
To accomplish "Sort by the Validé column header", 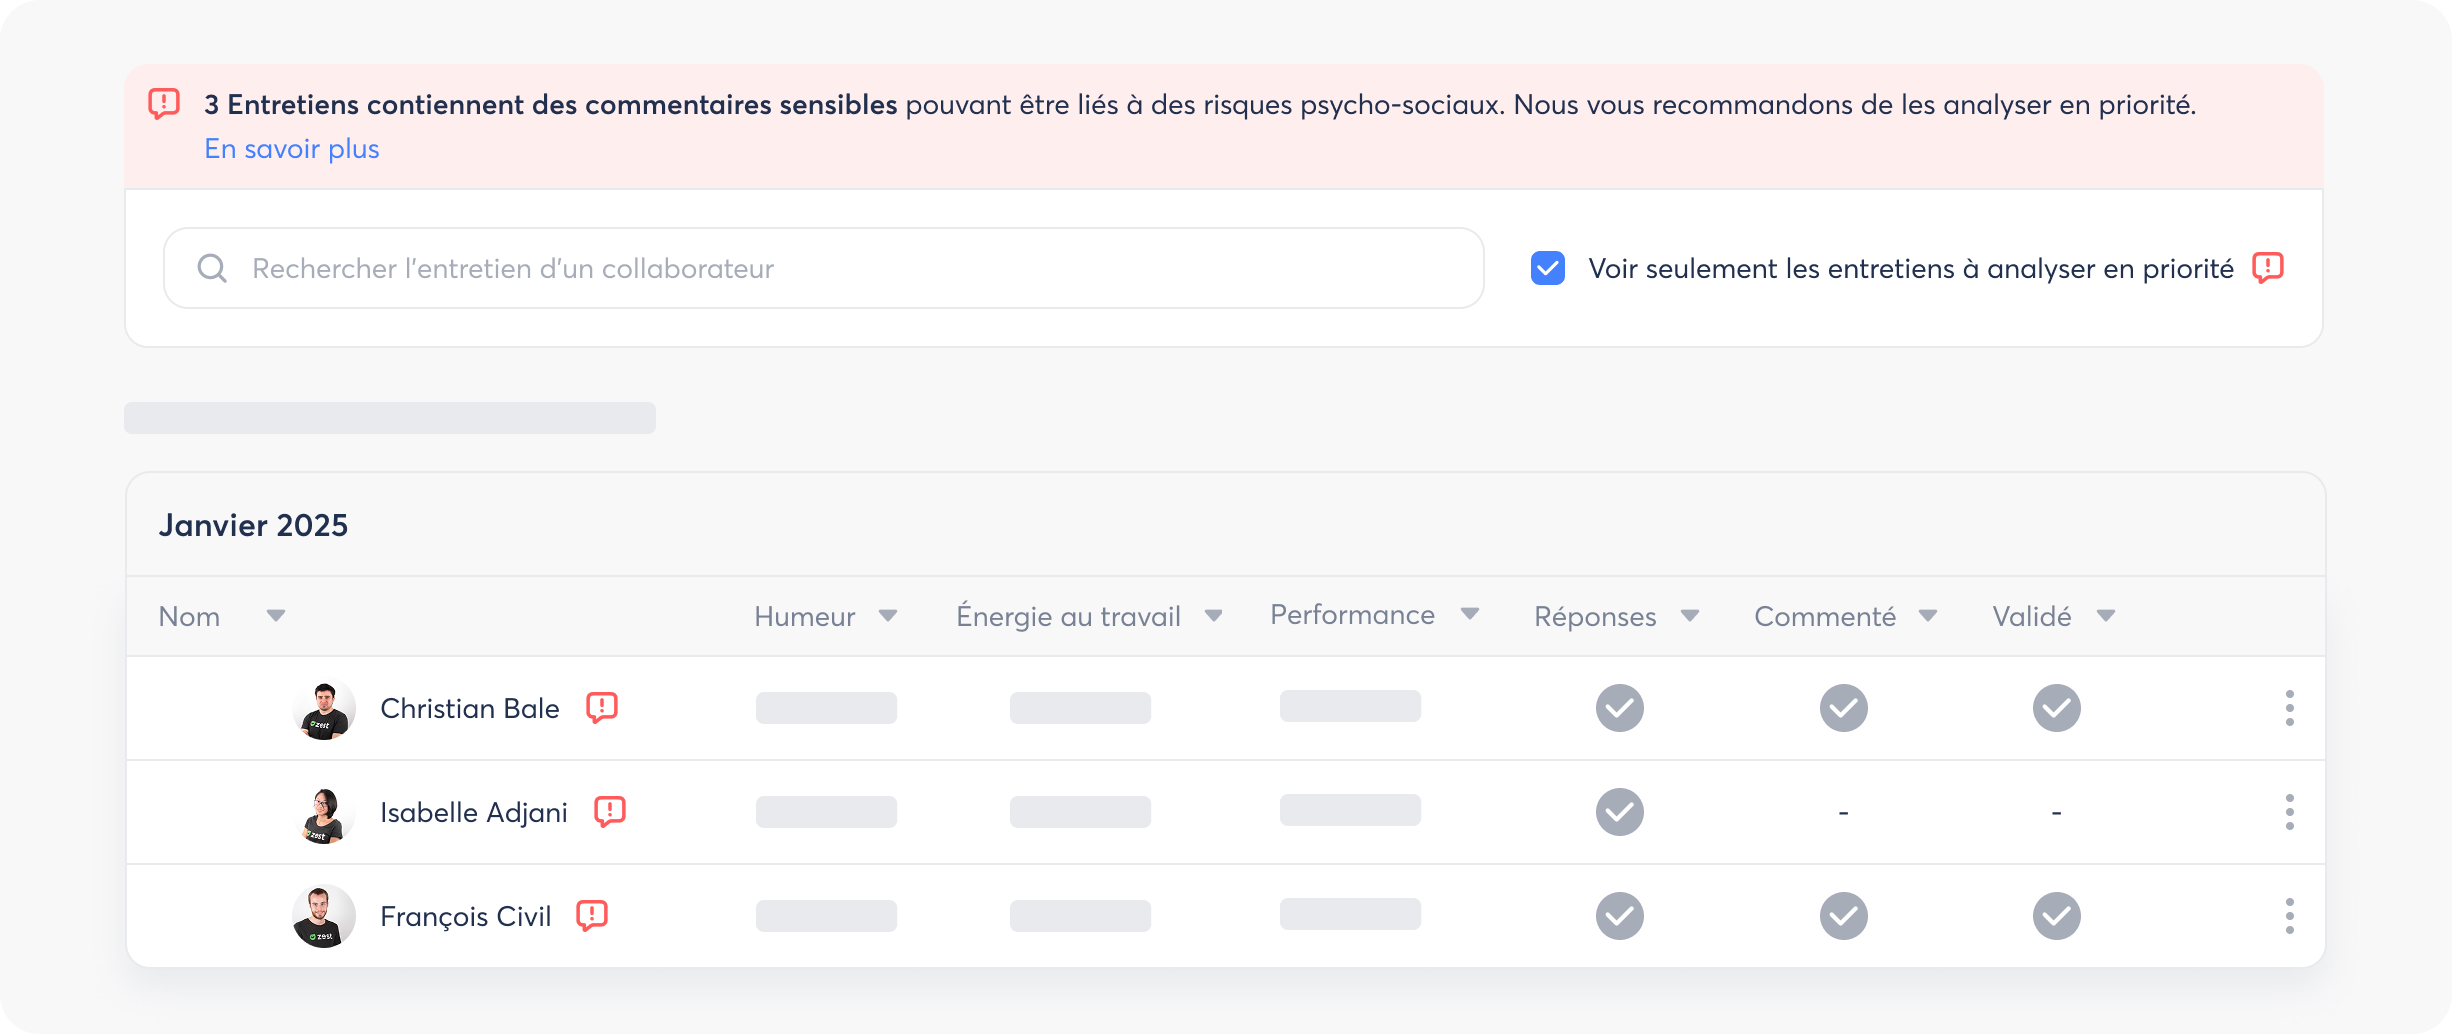I will pos(2105,616).
